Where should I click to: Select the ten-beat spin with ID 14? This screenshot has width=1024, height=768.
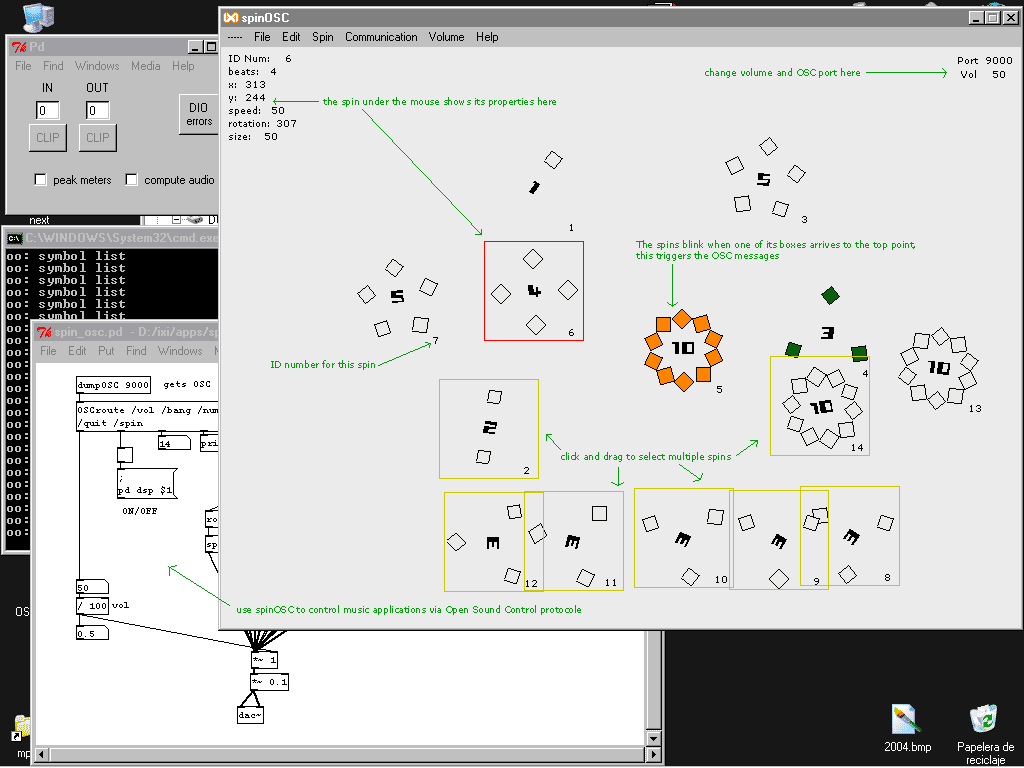[820, 406]
